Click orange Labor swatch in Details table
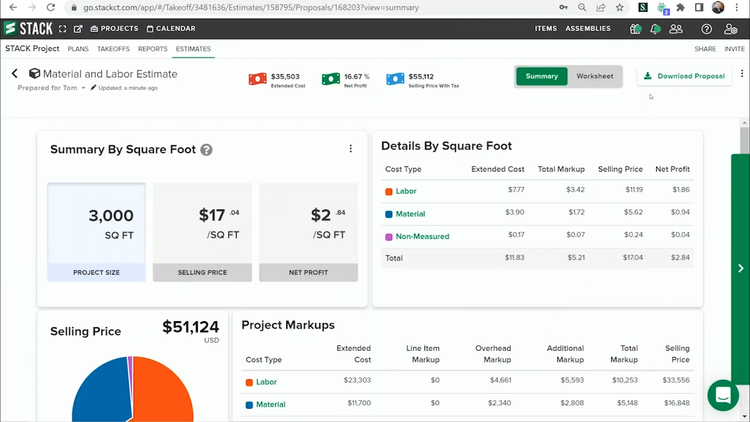 coord(389,191)
